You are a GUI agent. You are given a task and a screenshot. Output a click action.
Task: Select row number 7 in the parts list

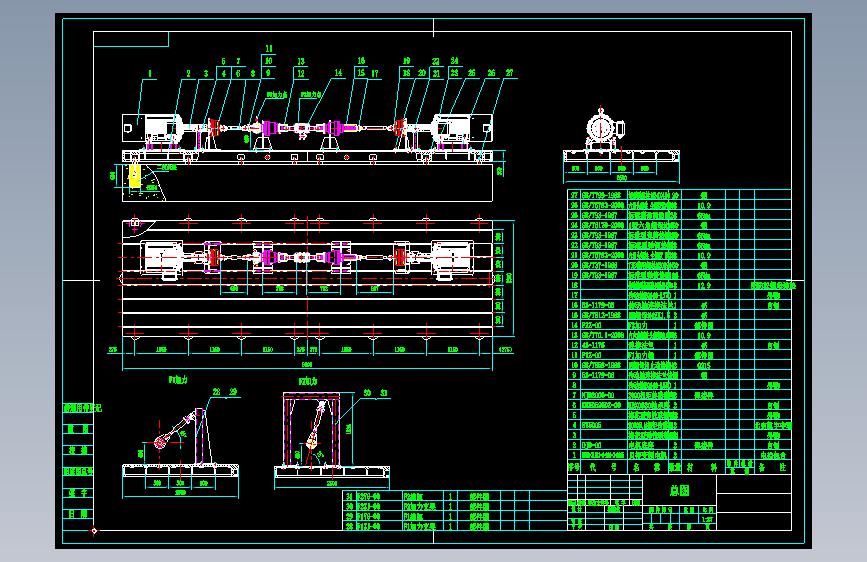pos(574,396)
